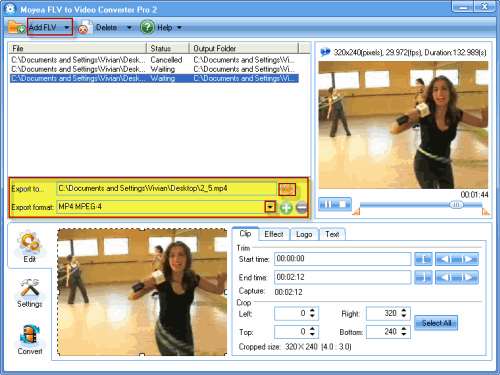Expand the Delete dropdown arrow
This screenshot has width=500, height=375.
129,28
